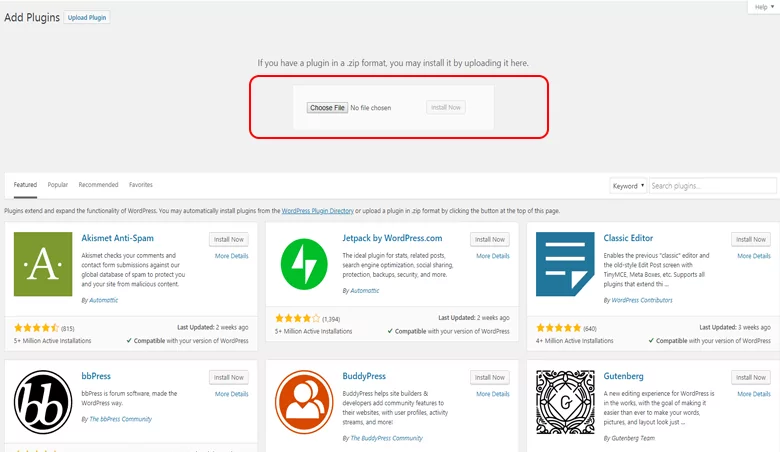The width and height of the screenshot is (780, 452).
Task: Open More Details for Akismet Anti-Spam
Action: [231, 256]
